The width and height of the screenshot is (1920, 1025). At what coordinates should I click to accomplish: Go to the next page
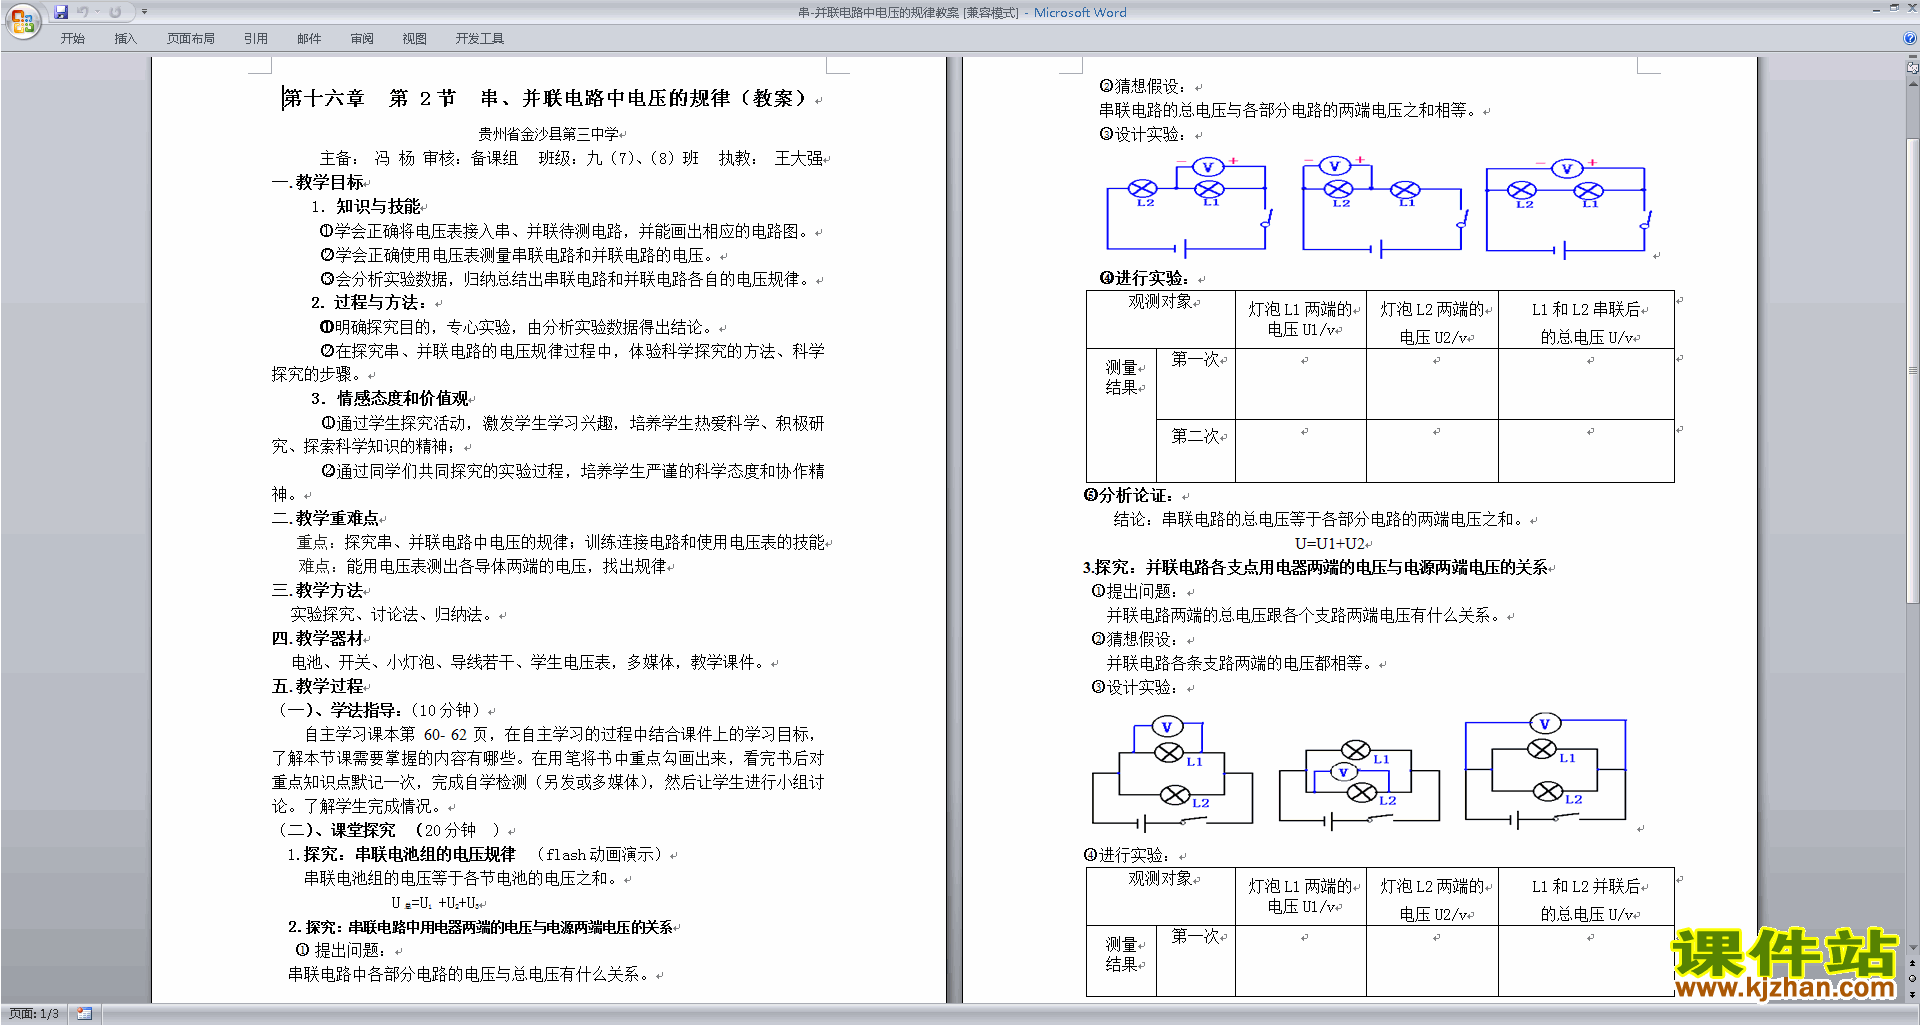point(1913,994)
